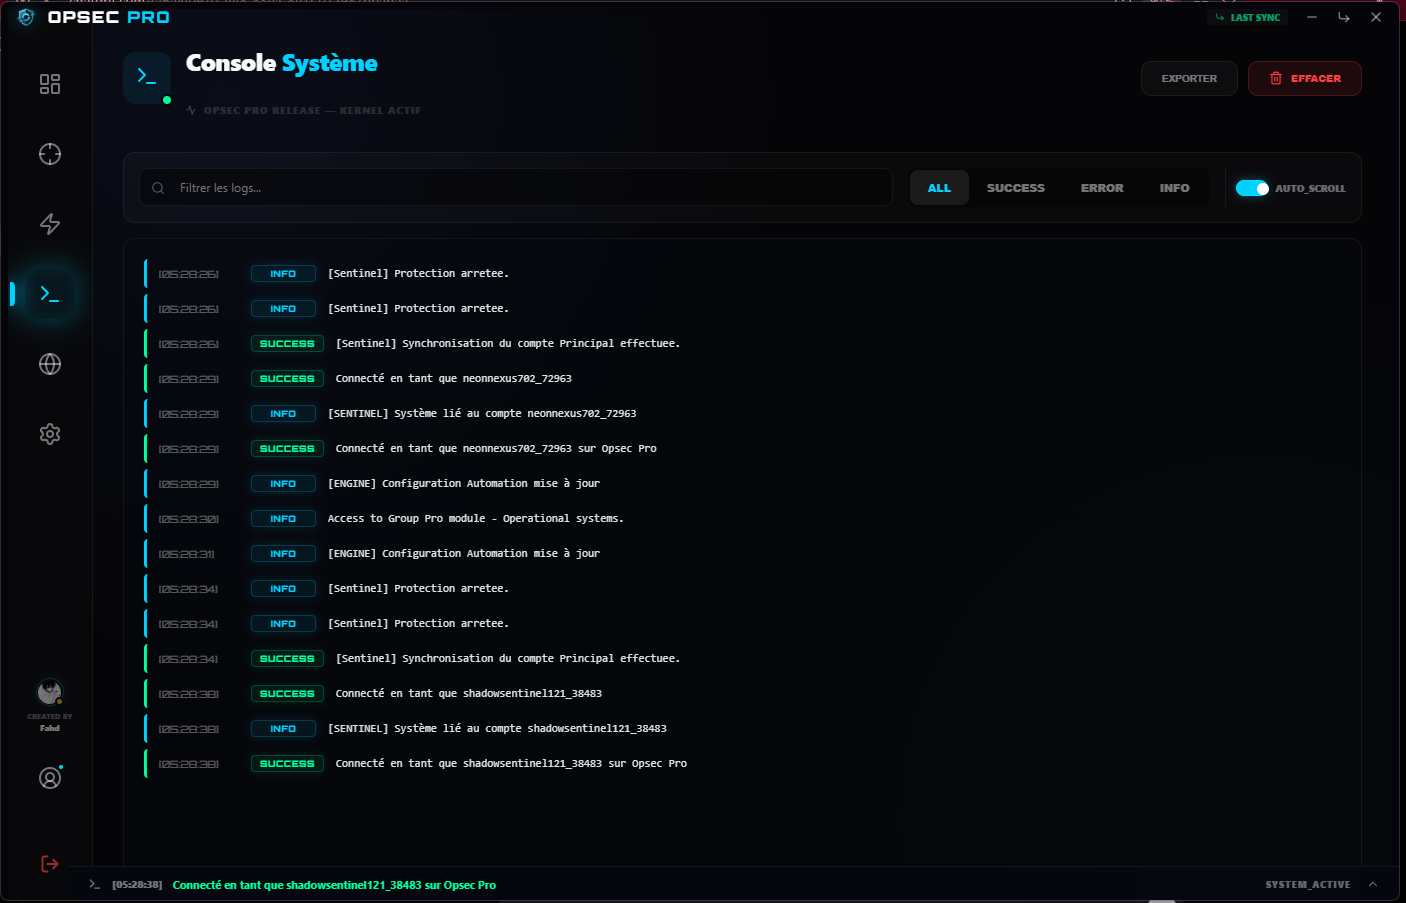Minimize the OPSEC PRO window
This screenshot has height=903, width=1406.
point(1312,17)
